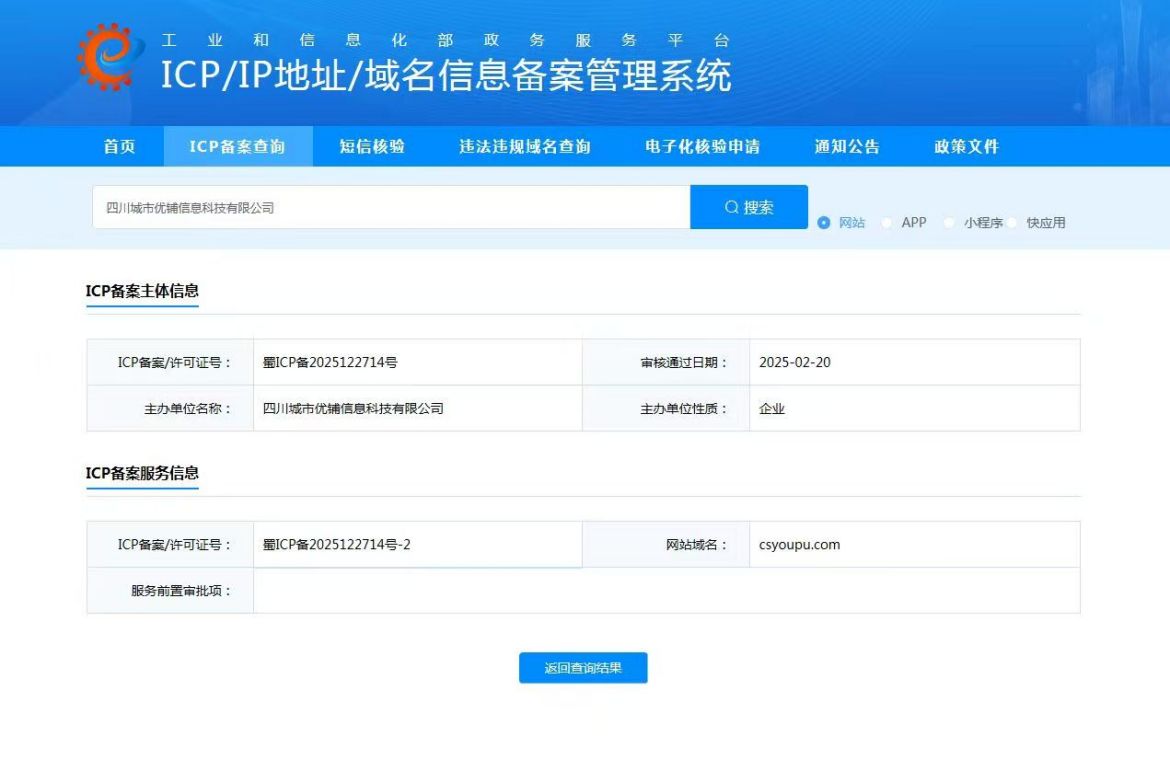The height and width of the screenshot is (771, 1170).
Task: Select the 小程序 radio option
Action: [x=950, y=223]
